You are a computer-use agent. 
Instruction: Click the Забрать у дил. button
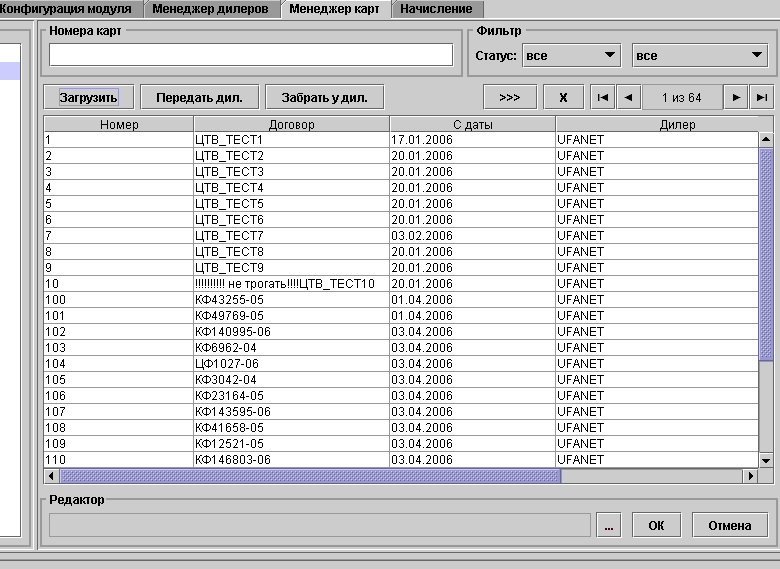pyautogui.click(x=324, y=97)
